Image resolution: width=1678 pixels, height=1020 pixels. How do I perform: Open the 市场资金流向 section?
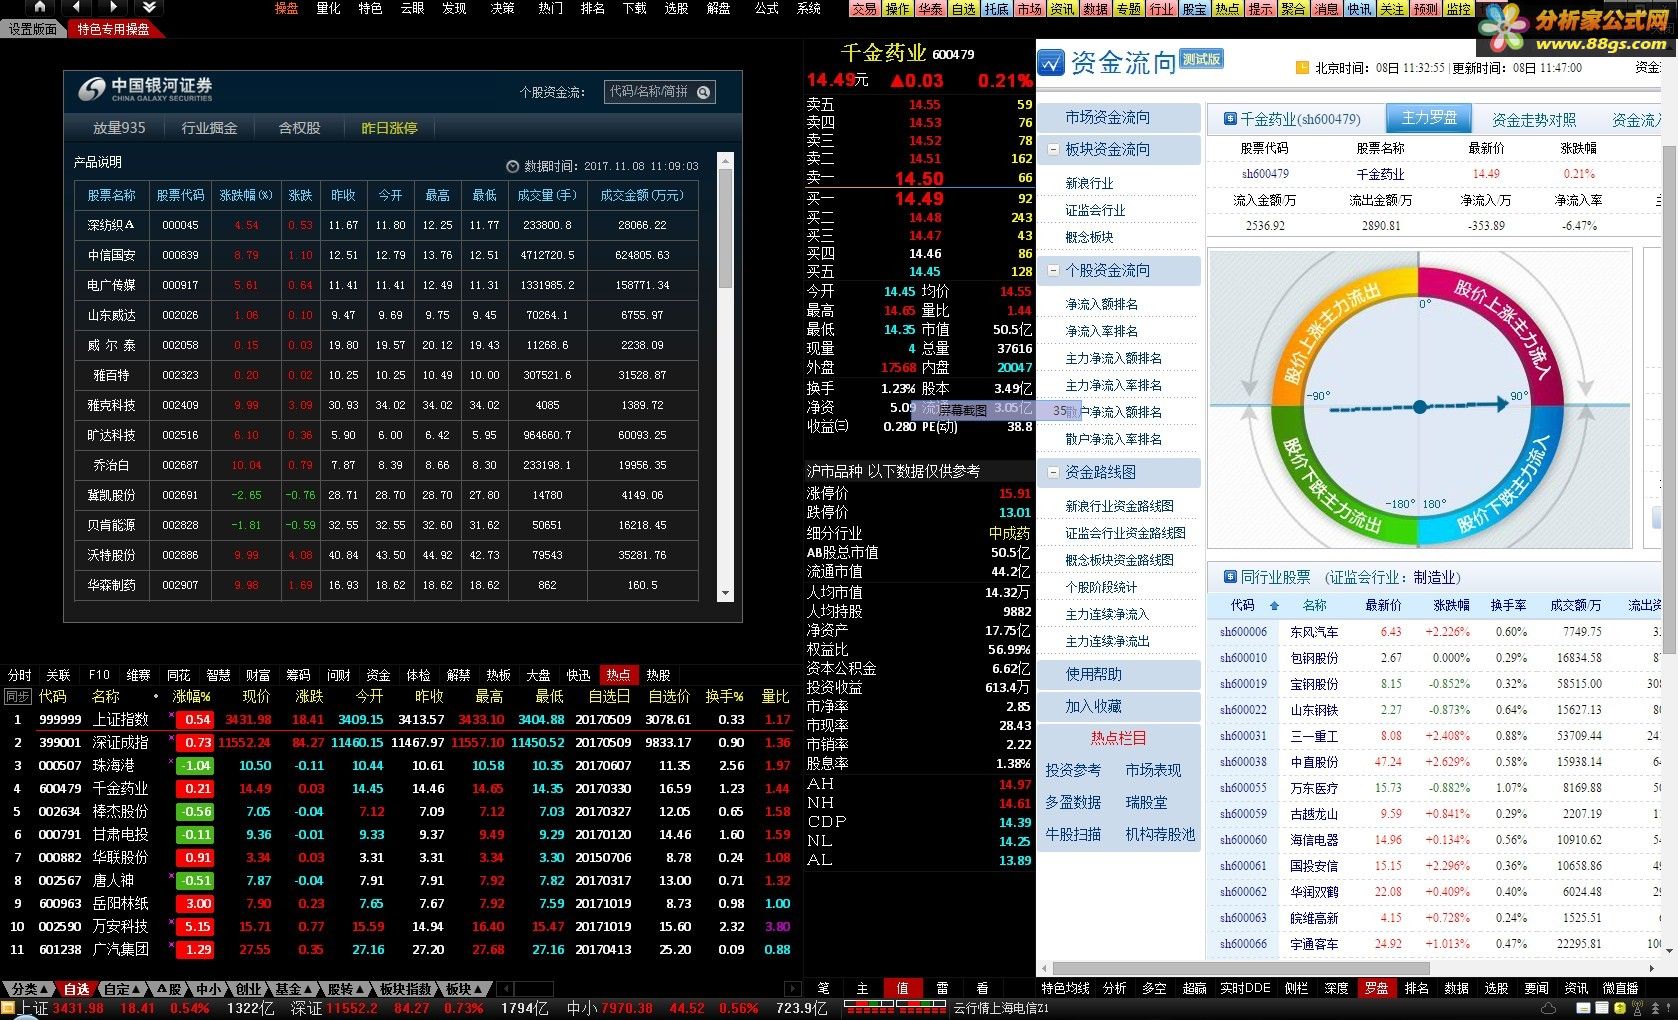pos(1118,117)
